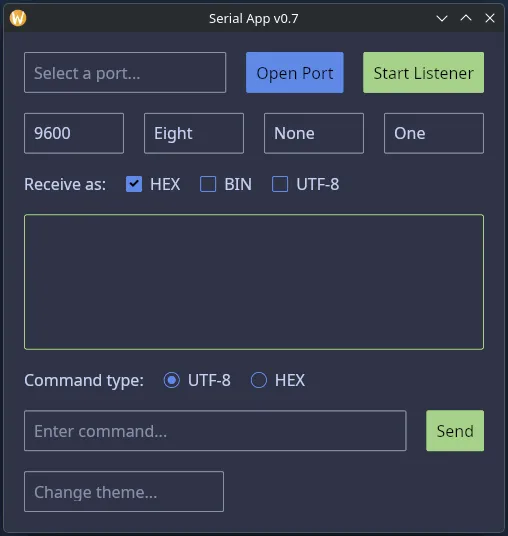Click inside the received data output area

254,282
